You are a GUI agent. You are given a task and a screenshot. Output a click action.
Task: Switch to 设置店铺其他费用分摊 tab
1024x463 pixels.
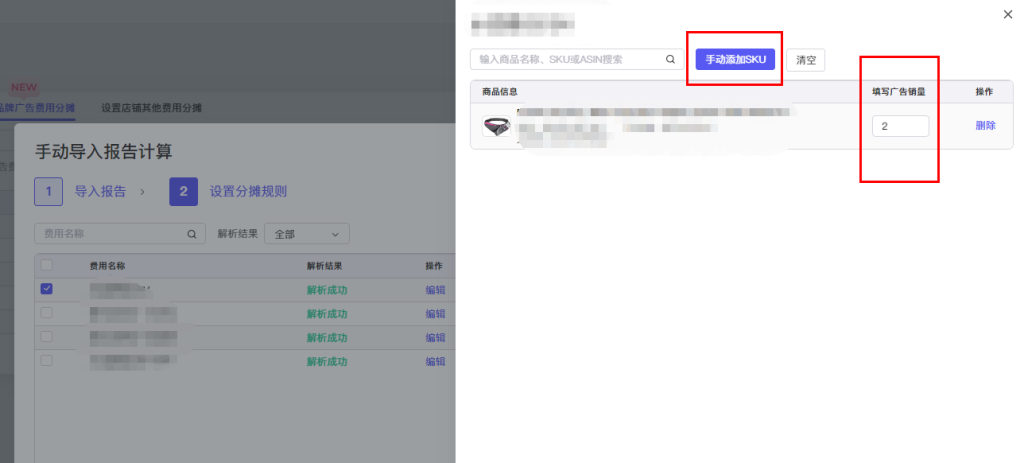tap(152, 108)
